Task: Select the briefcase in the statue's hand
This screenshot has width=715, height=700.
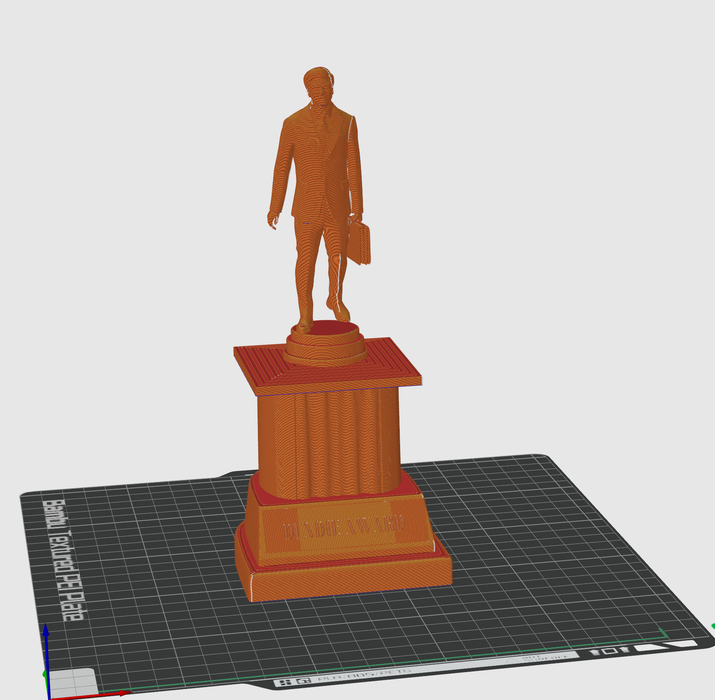Action: [358, 242]
